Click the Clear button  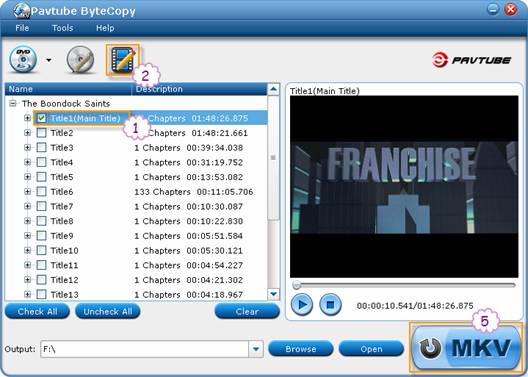click(247, 311)
